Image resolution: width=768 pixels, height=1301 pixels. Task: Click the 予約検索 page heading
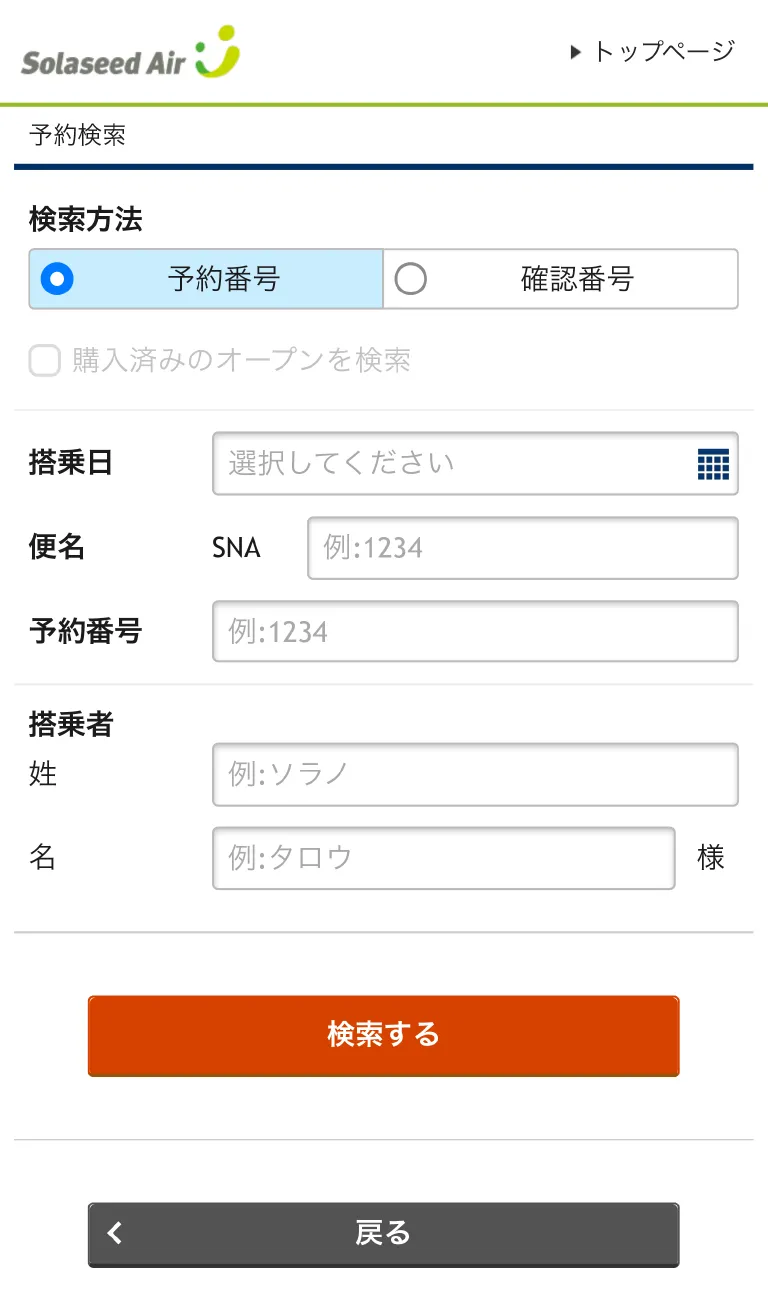pyautogui.click(x=78, y=135)
